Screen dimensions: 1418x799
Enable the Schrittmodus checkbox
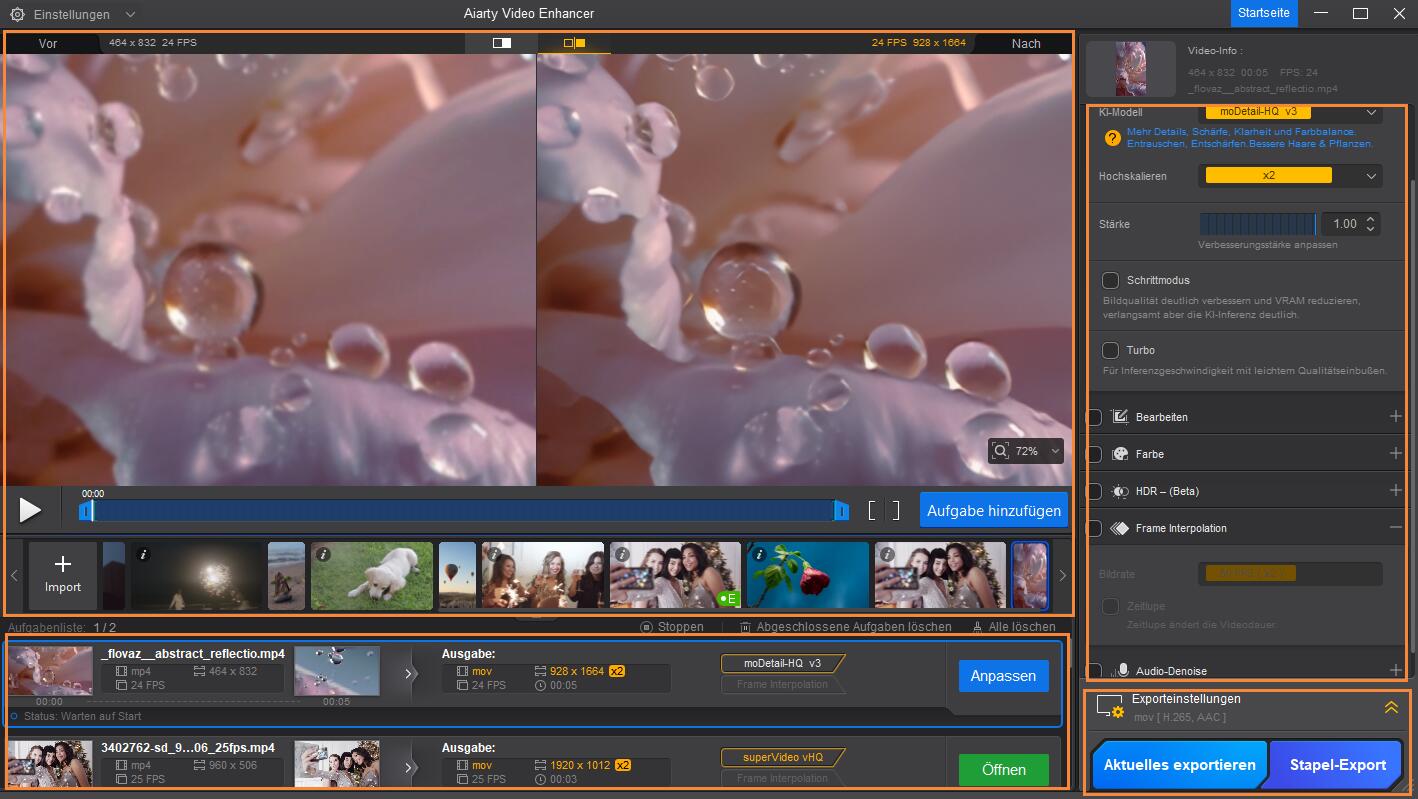point(1110,280)
